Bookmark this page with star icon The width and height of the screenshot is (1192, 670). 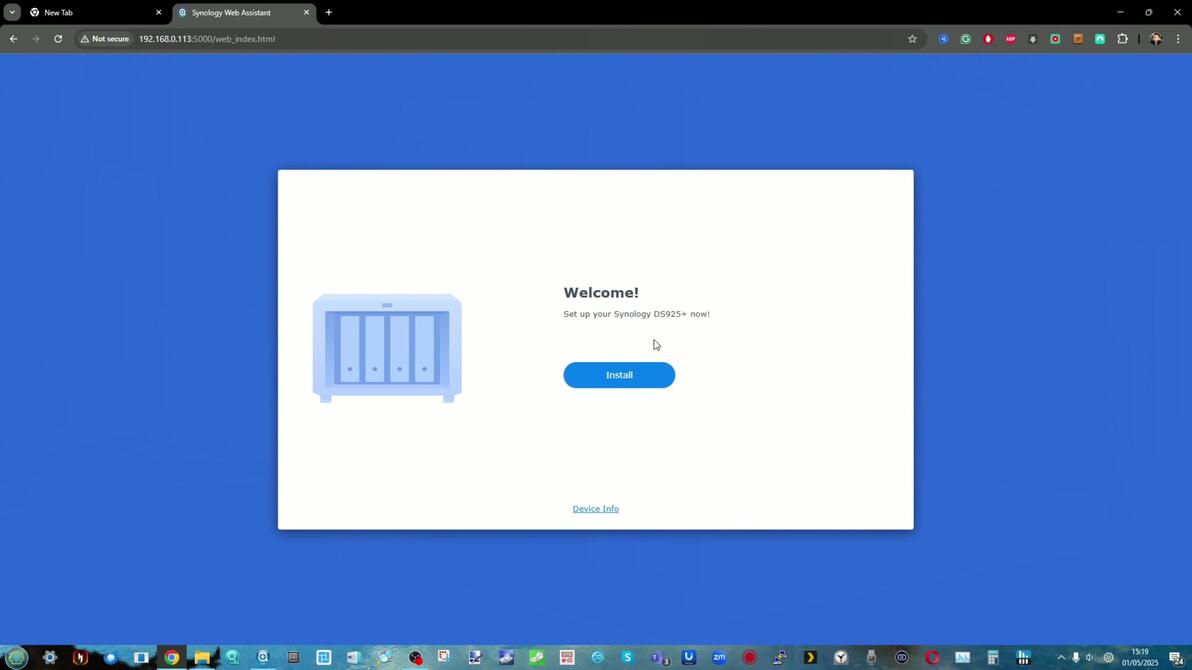[912, 39]
